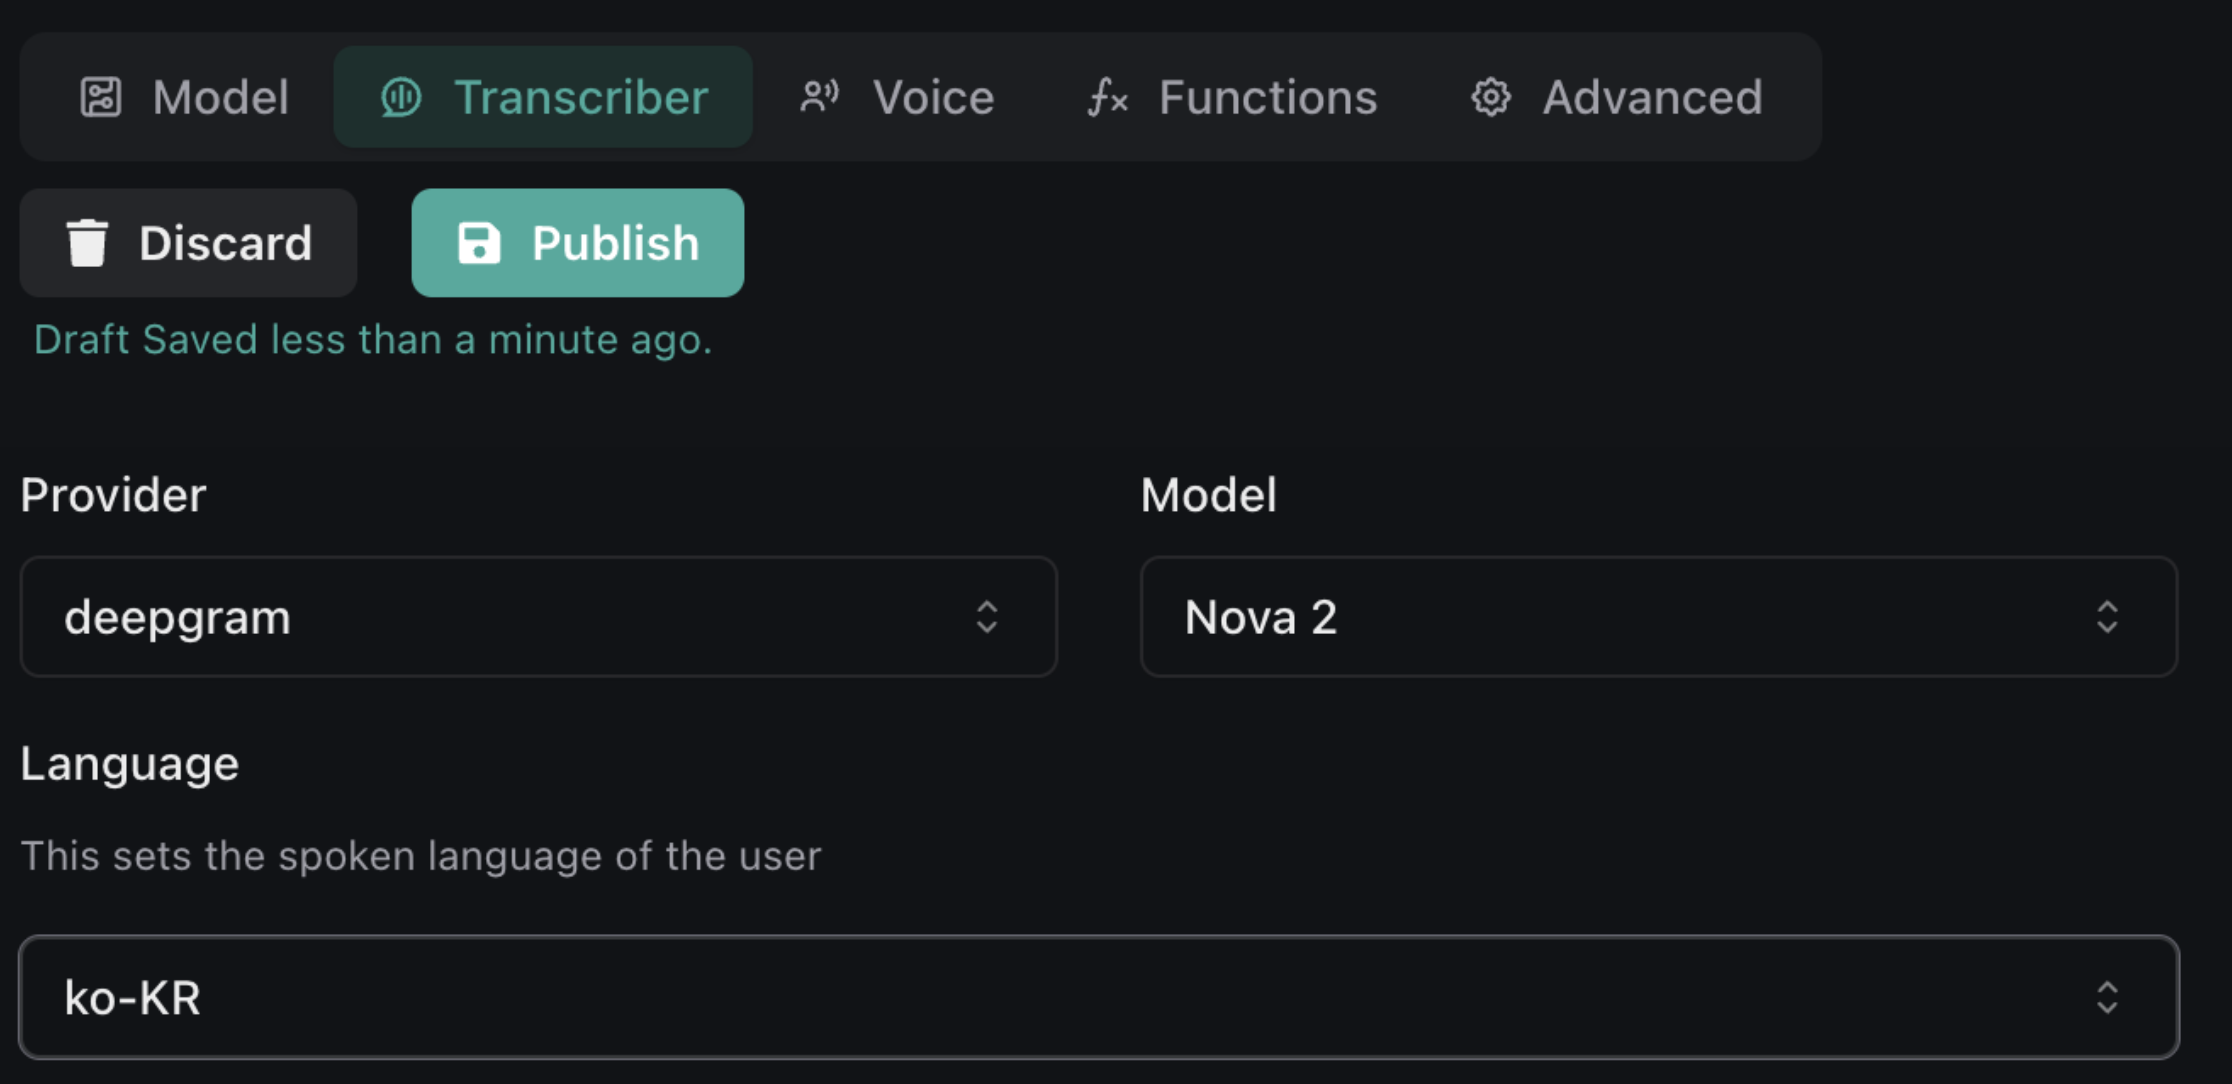Go to the Functions tab
Screen dimensions: 2232x1084
click(x=1232, y=98)
